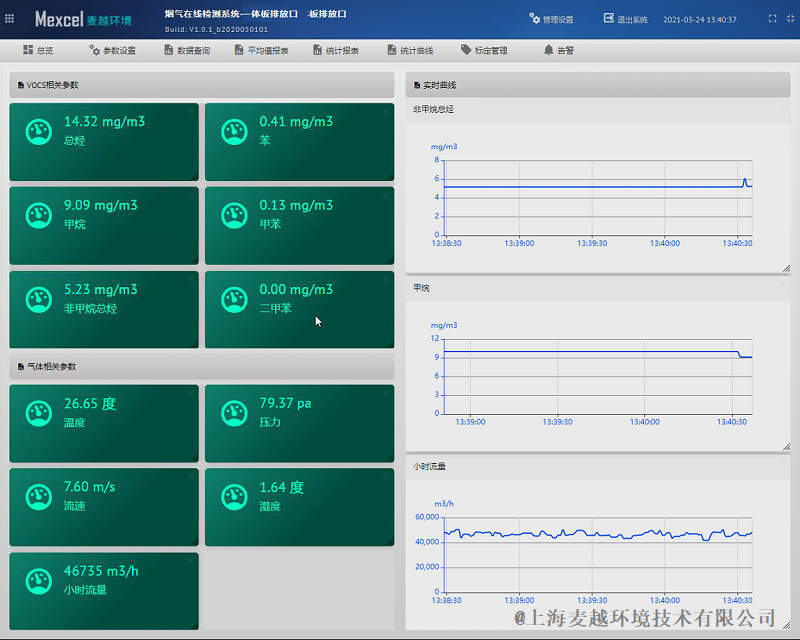Click the gauge icon on the 苯 card

pyautogui.click(x=233, y=130)
